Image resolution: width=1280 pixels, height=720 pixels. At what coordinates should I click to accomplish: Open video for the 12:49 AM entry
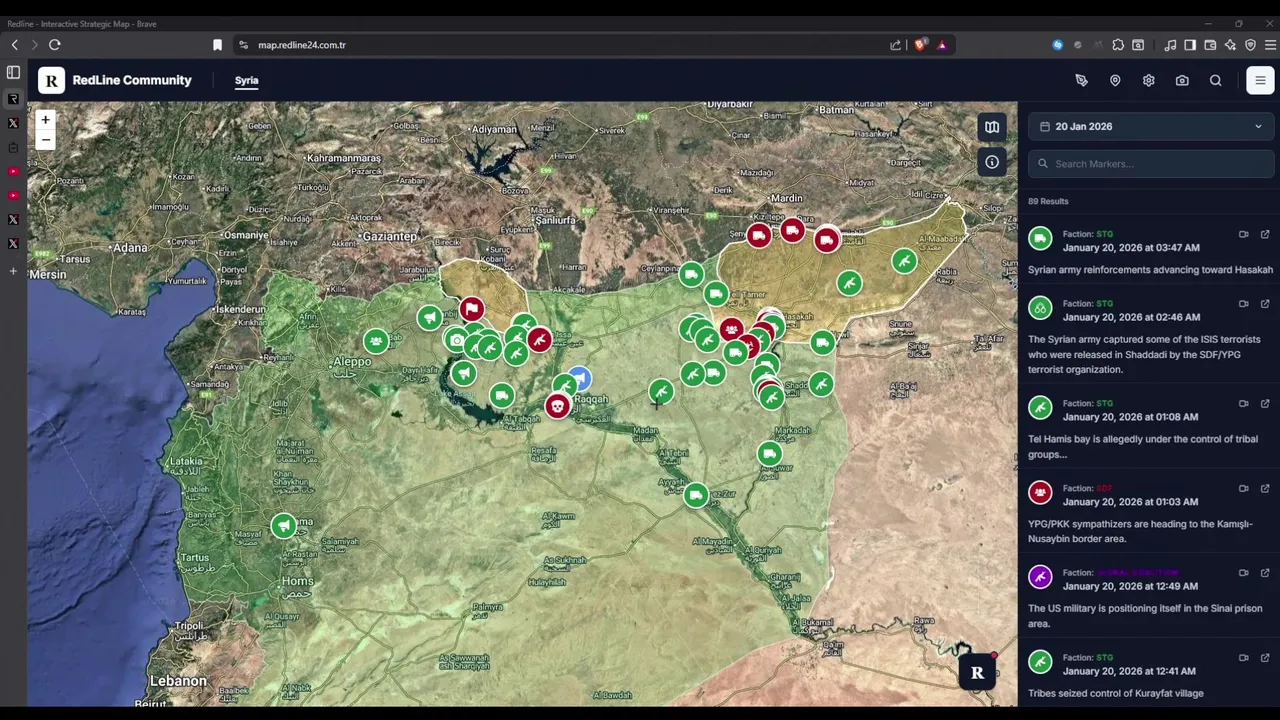[1243, 573]
